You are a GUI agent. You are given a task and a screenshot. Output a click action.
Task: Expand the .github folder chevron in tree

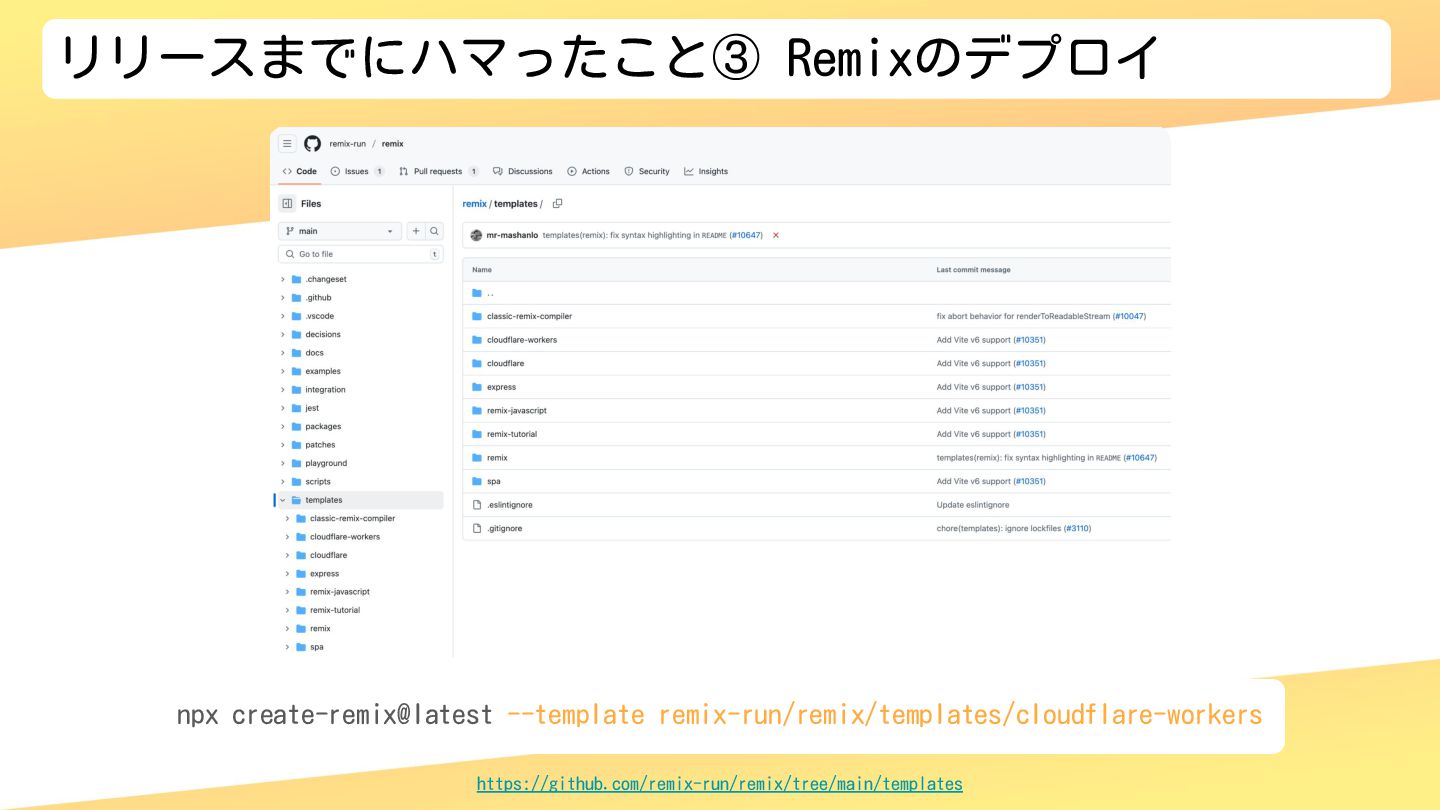point(283,298)
